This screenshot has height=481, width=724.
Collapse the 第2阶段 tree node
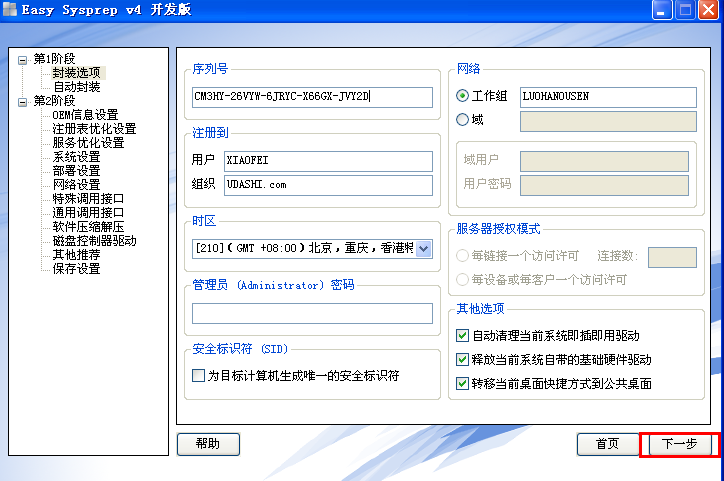(x=23, y=101)
